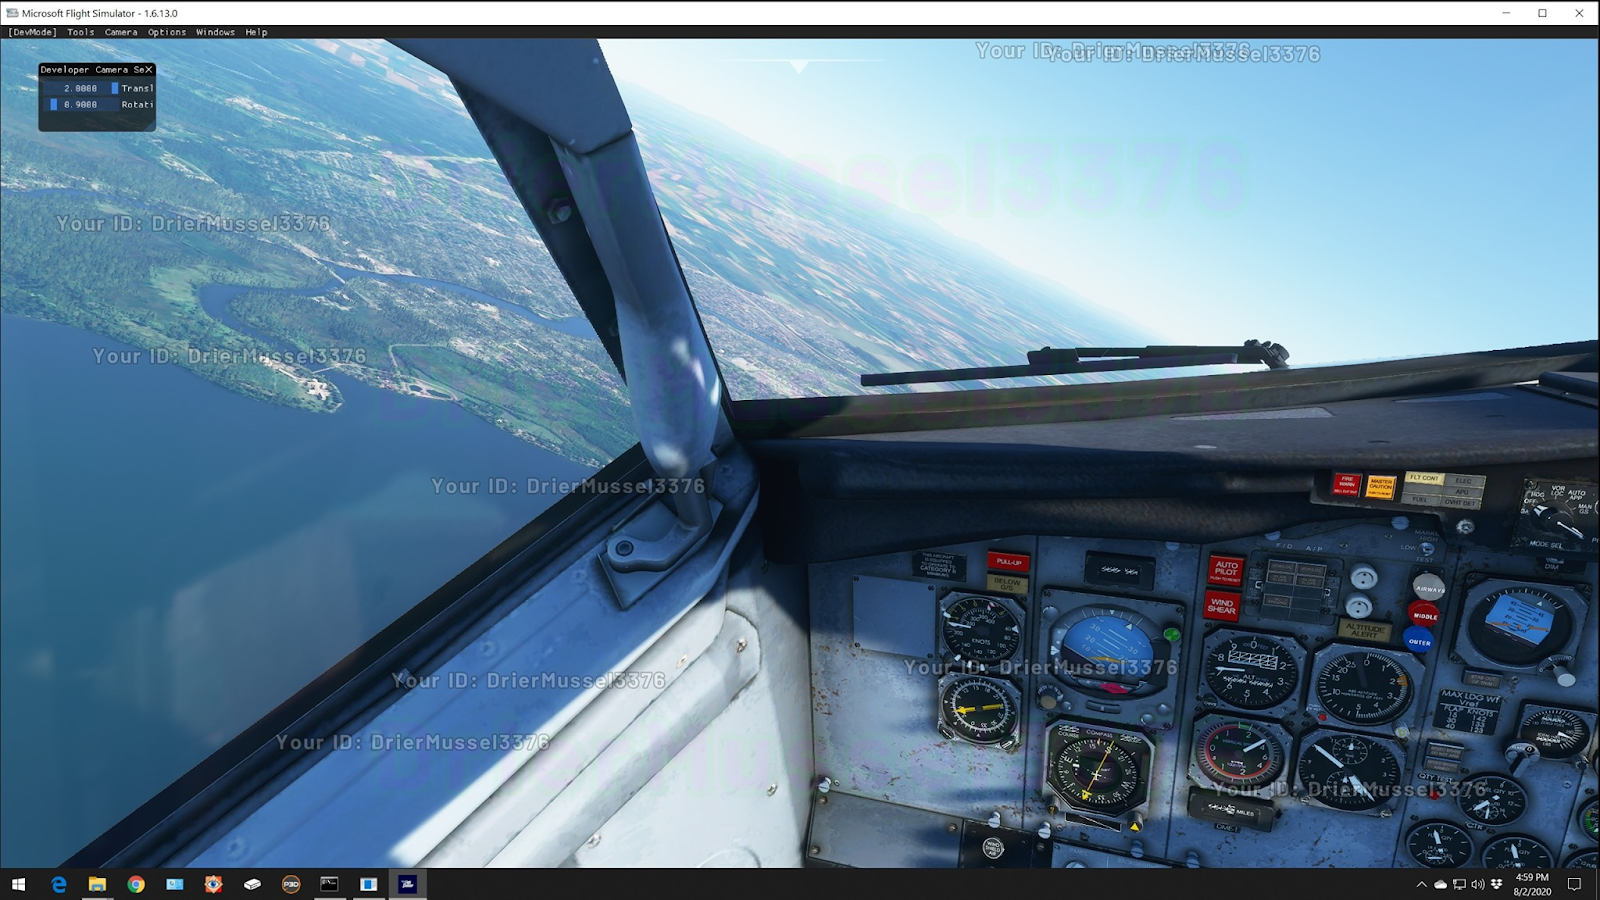Close the Developer Camera panel
The image size is (1600, 900).
[149, 70]
